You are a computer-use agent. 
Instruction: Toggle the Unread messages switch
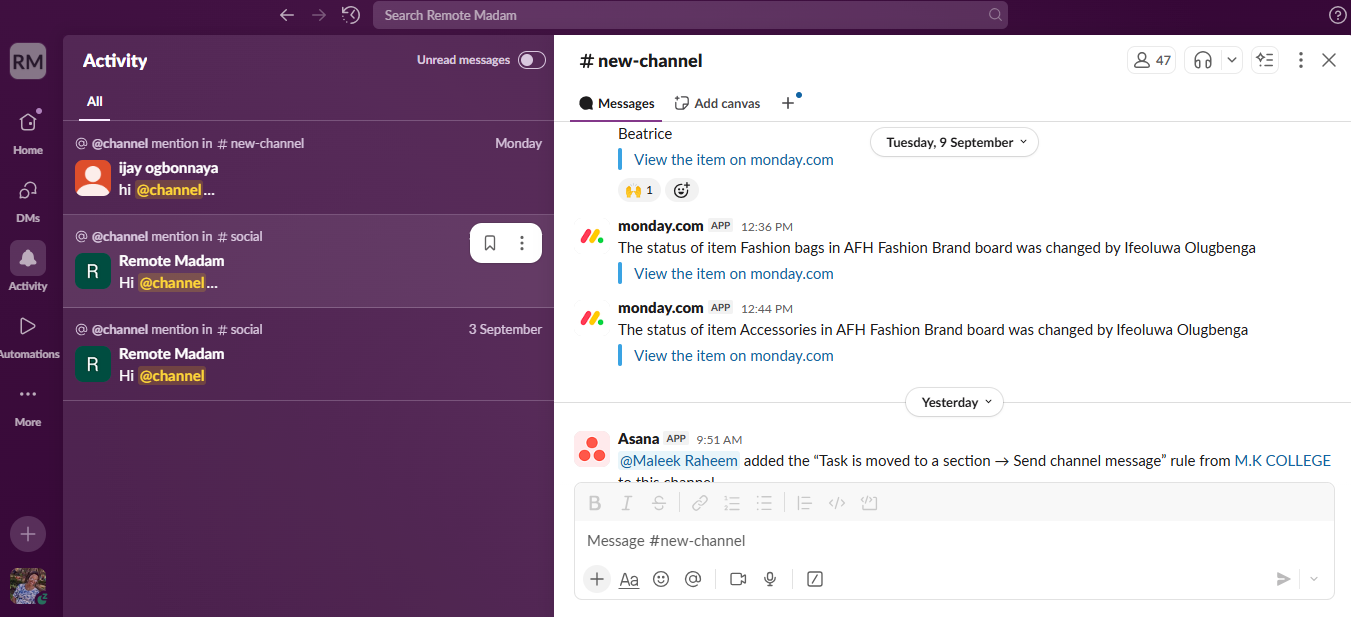(531, 60)
